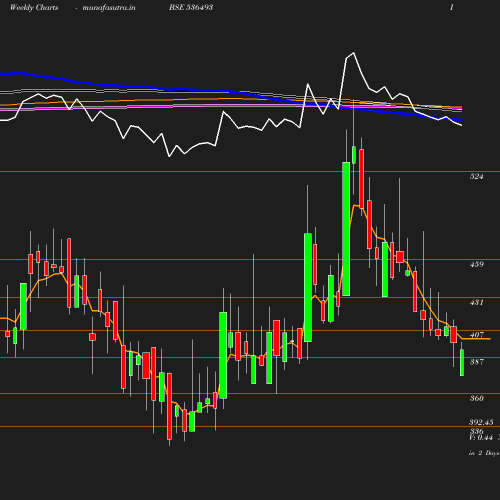The height and width of the screenshot is (500, 500).
Task: Click the 459 price level label
Action: tap(476, 264)
